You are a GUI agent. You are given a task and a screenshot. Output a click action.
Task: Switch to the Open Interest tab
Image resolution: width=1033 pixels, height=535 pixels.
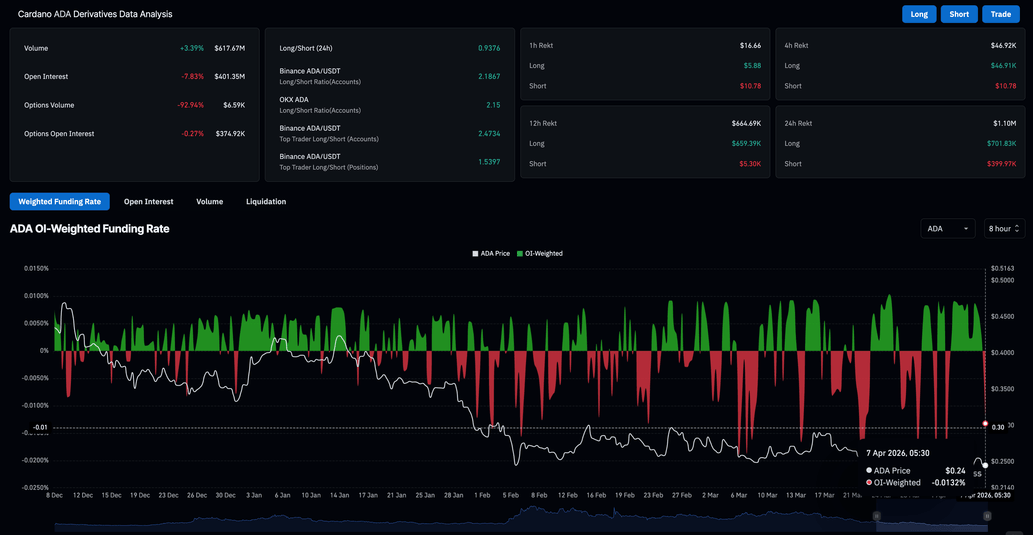click(148, 202)
